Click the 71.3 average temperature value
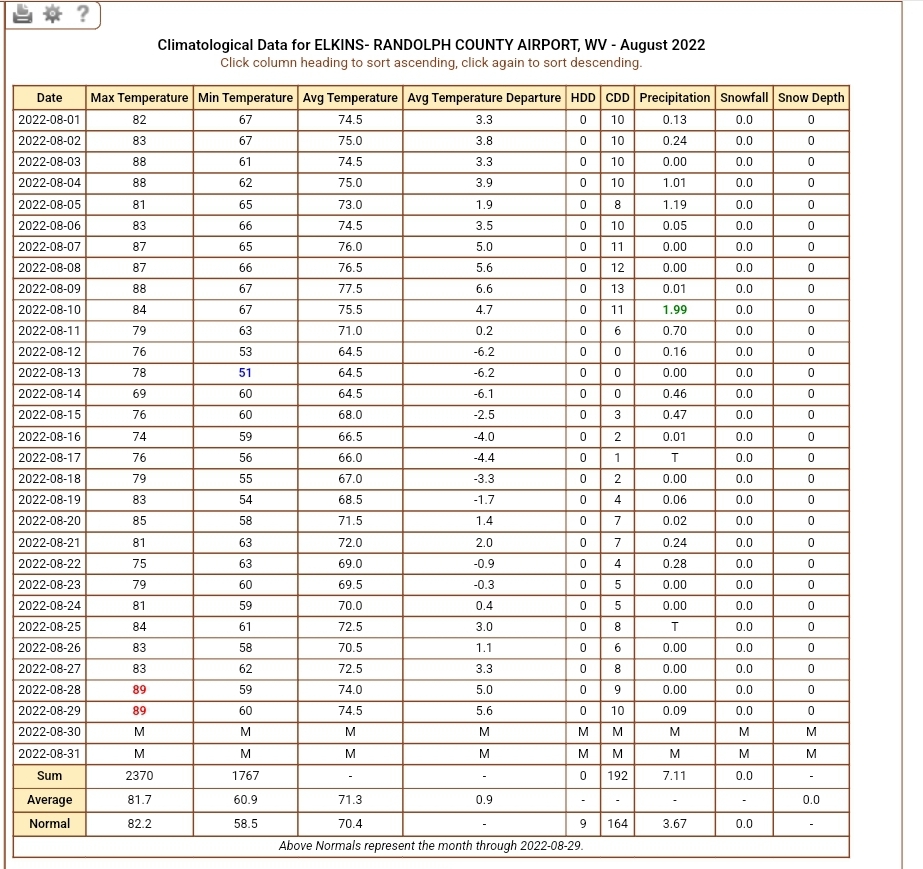 click(x=350, y=800)
